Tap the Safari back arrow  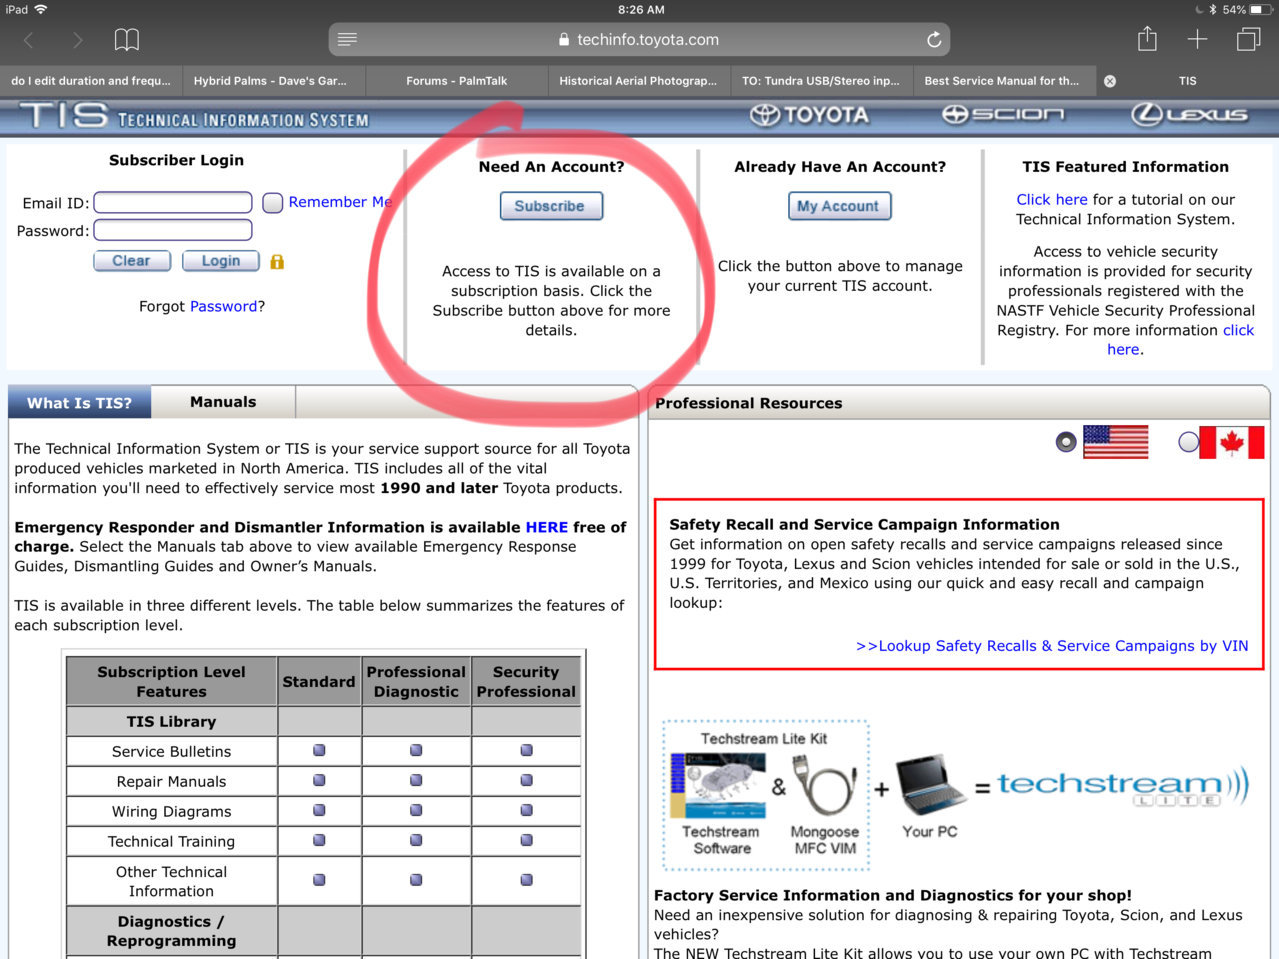point(29,40)
